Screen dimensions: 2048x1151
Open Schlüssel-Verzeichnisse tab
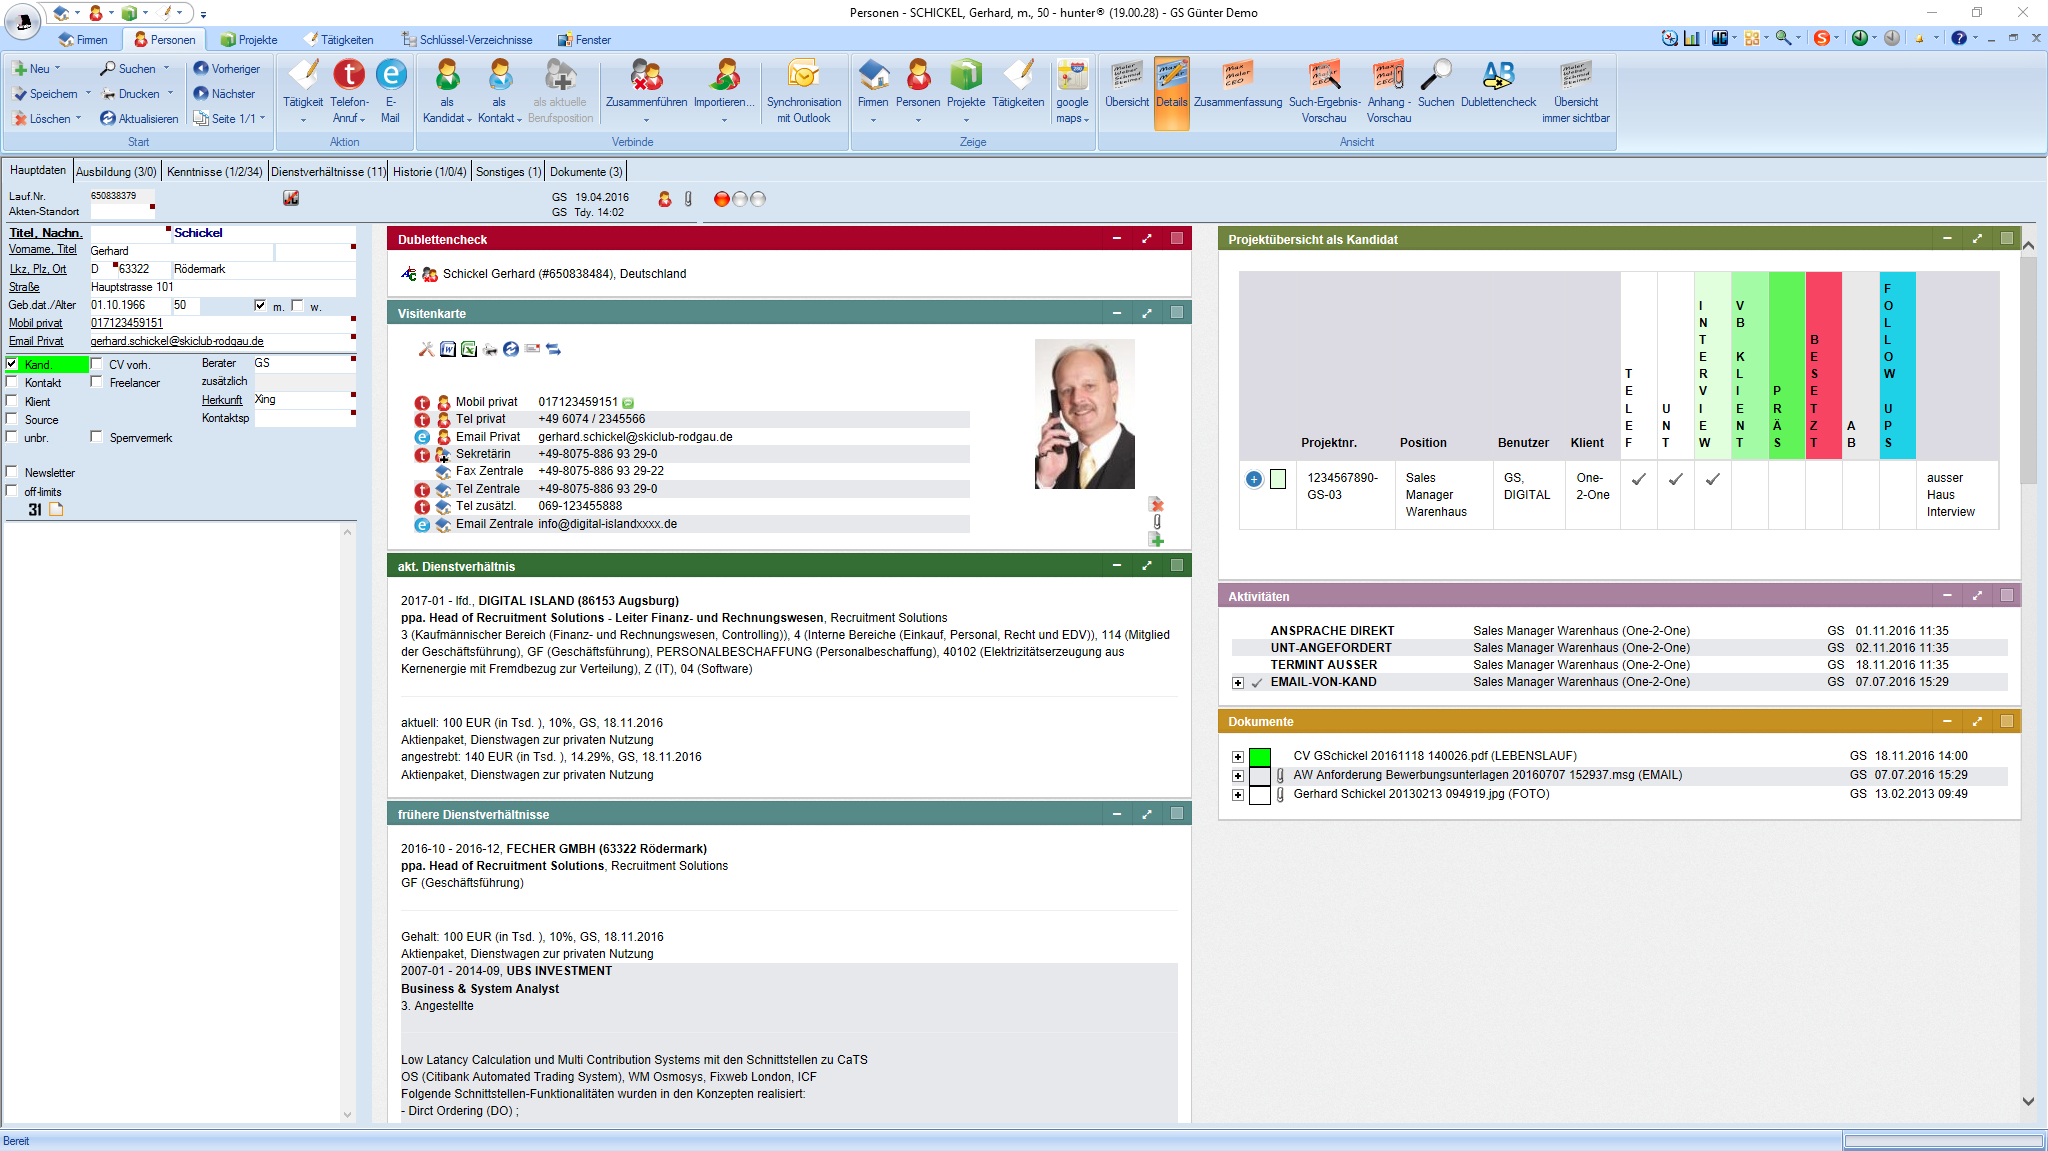pyautogui.click(x=467, y=40)
